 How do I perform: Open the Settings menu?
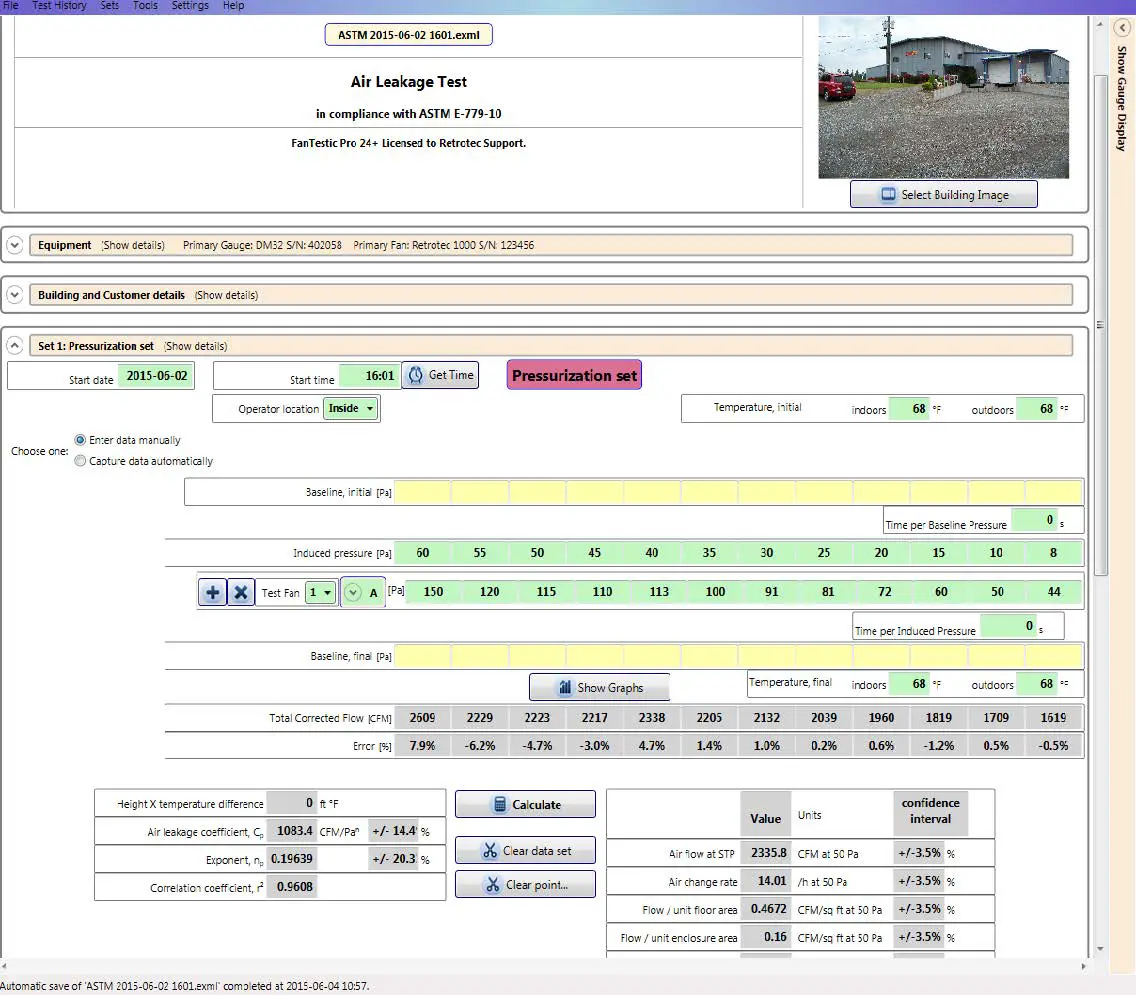pos(190,6)
